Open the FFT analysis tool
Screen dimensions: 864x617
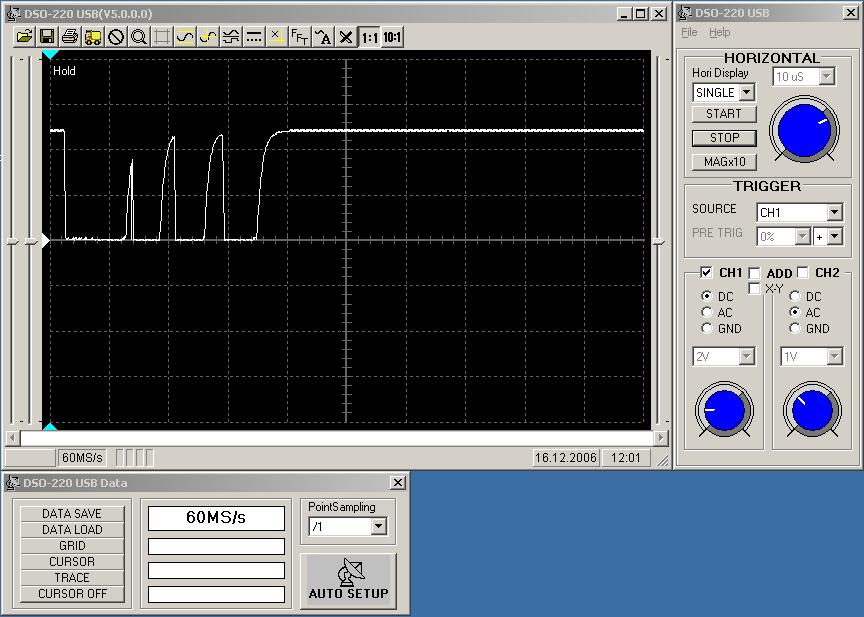click(x=300, y=37)
